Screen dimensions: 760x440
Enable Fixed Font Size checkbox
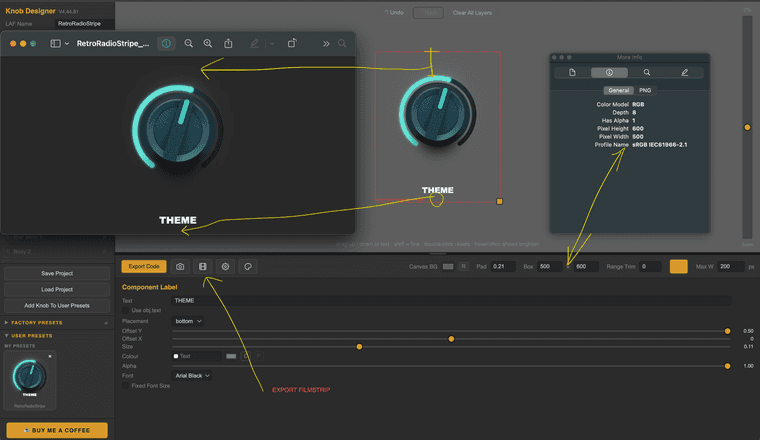tap(126, 386)
